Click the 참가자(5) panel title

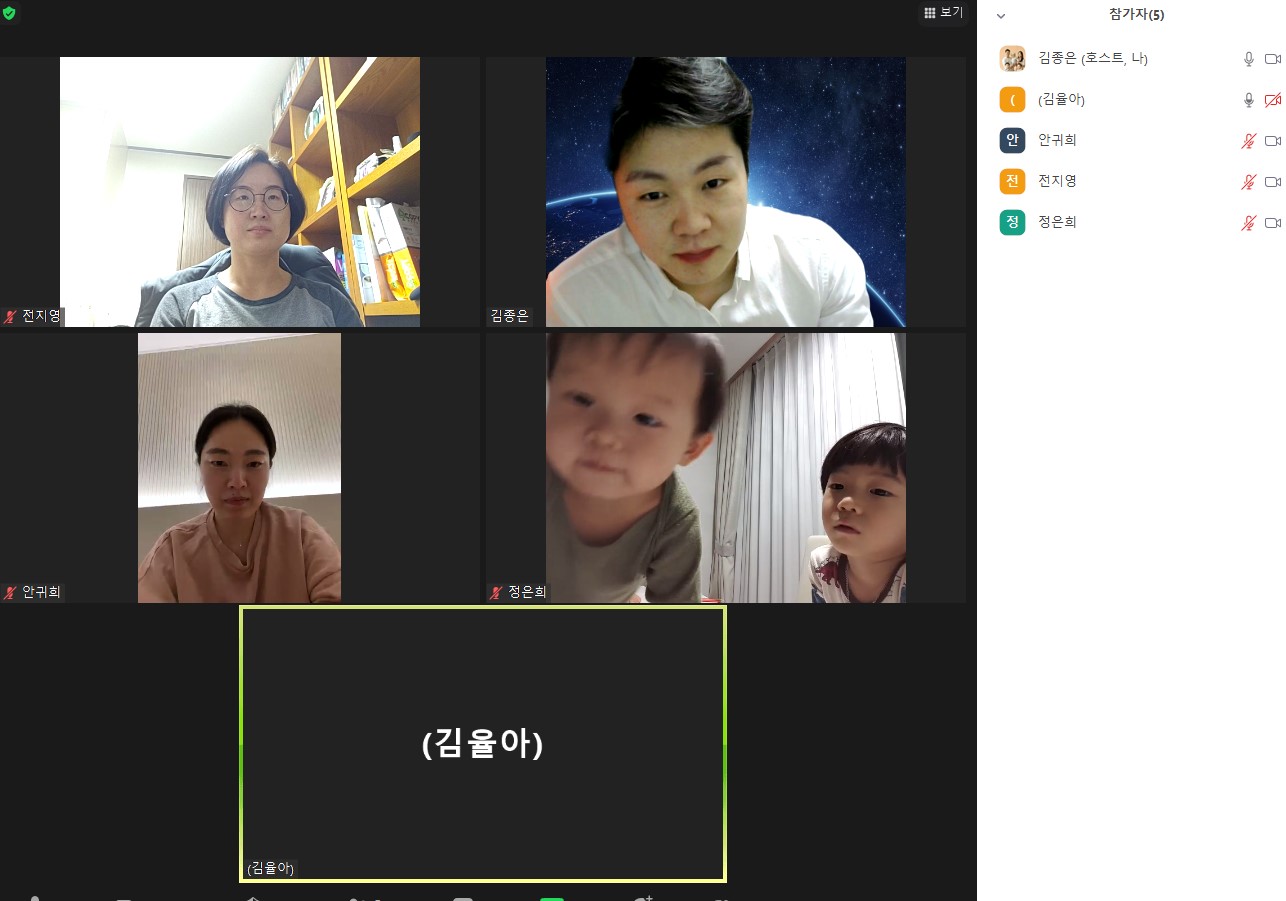click(x=1136, y=15)
